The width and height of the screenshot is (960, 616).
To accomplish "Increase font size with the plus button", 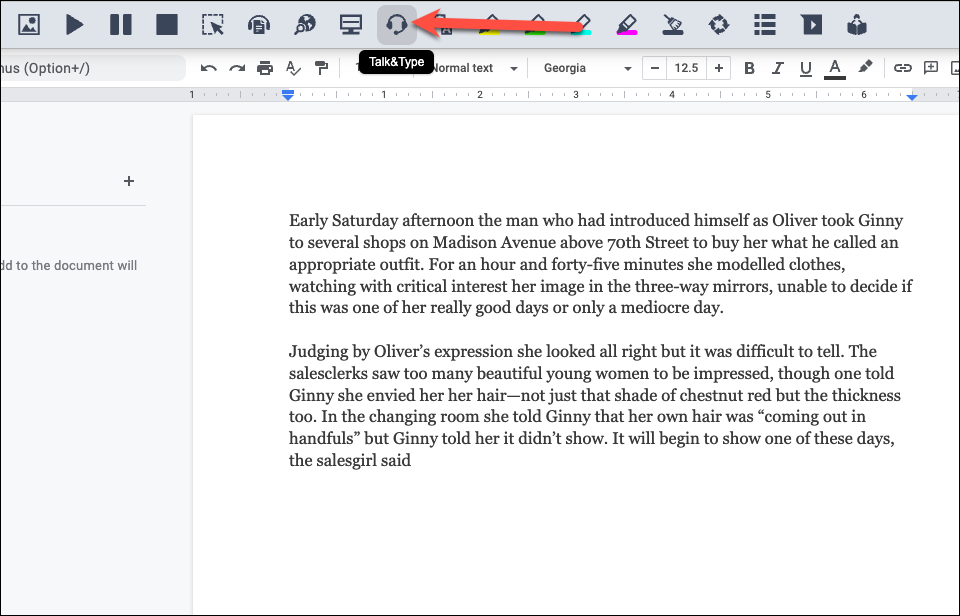I will point(719,68).
